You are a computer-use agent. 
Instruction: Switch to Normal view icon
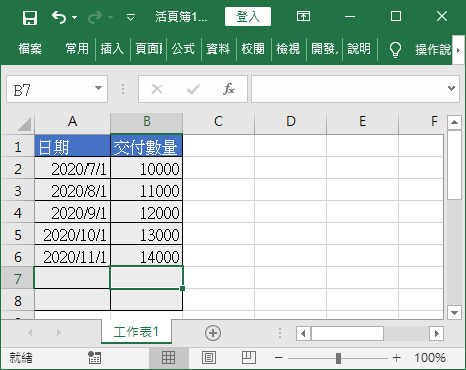(168, 358)
